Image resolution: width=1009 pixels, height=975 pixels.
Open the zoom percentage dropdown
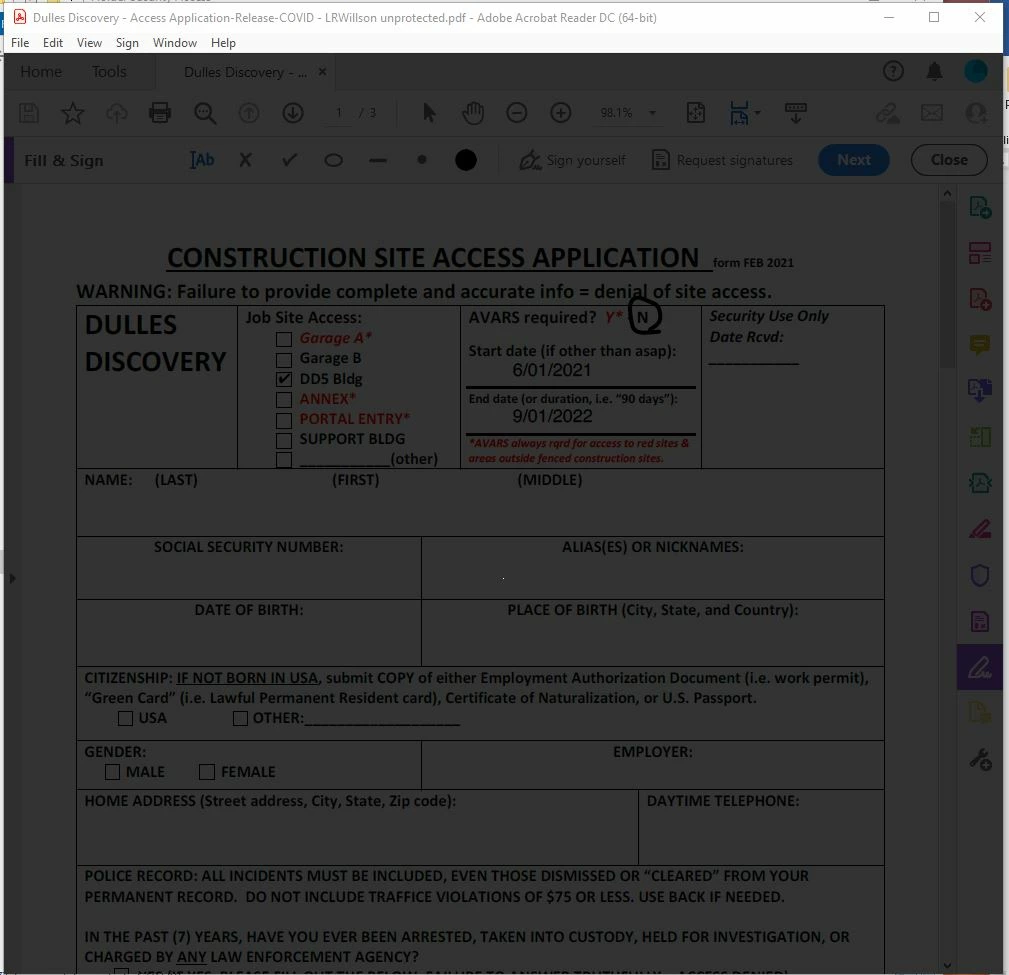click(653, 113)
